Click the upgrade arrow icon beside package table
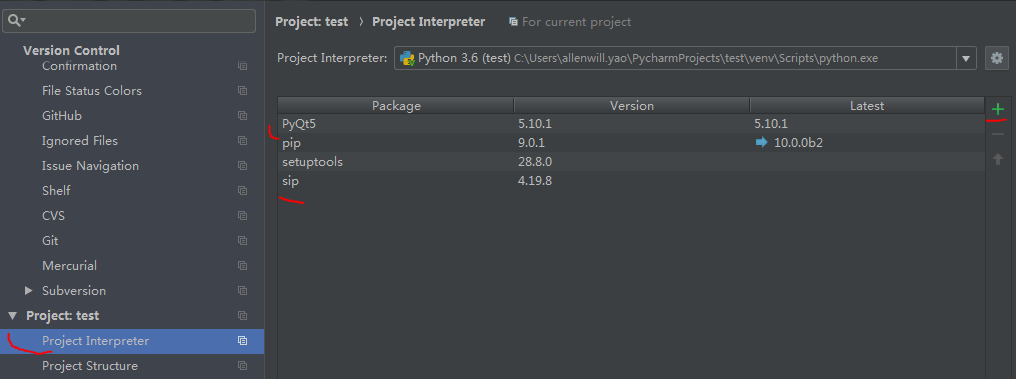Screen dimensions: 1016x379 tap(998, 159)
